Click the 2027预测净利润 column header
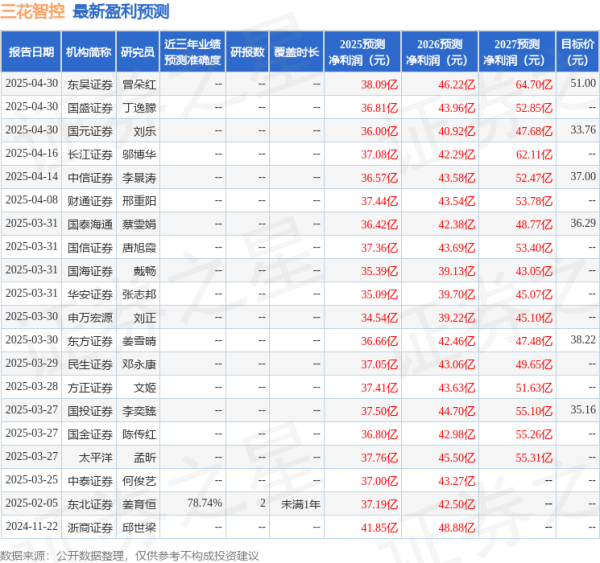This screenshot has height=563, width=600. point(517,51)
